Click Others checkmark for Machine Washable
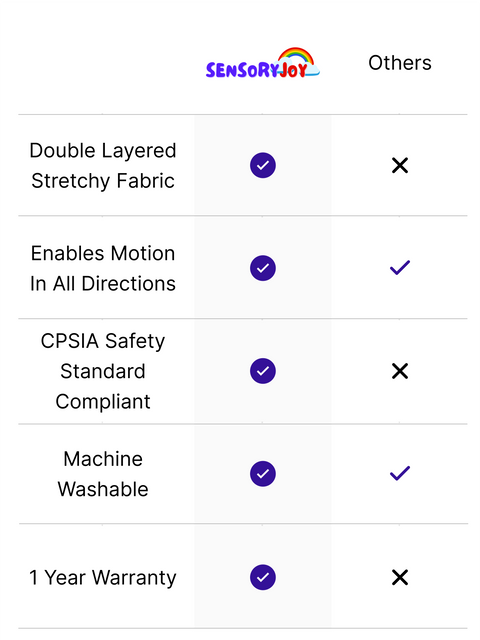This screenshot has width=480, height=640. pos(400,473)
